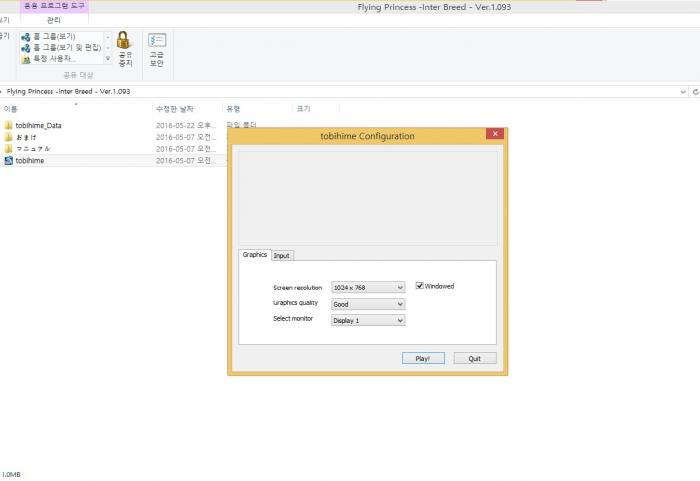The width and height of the screenshot is (700, 481).
Task: Open the 관리 ribbon tab
Action: (x=53, y=19)
